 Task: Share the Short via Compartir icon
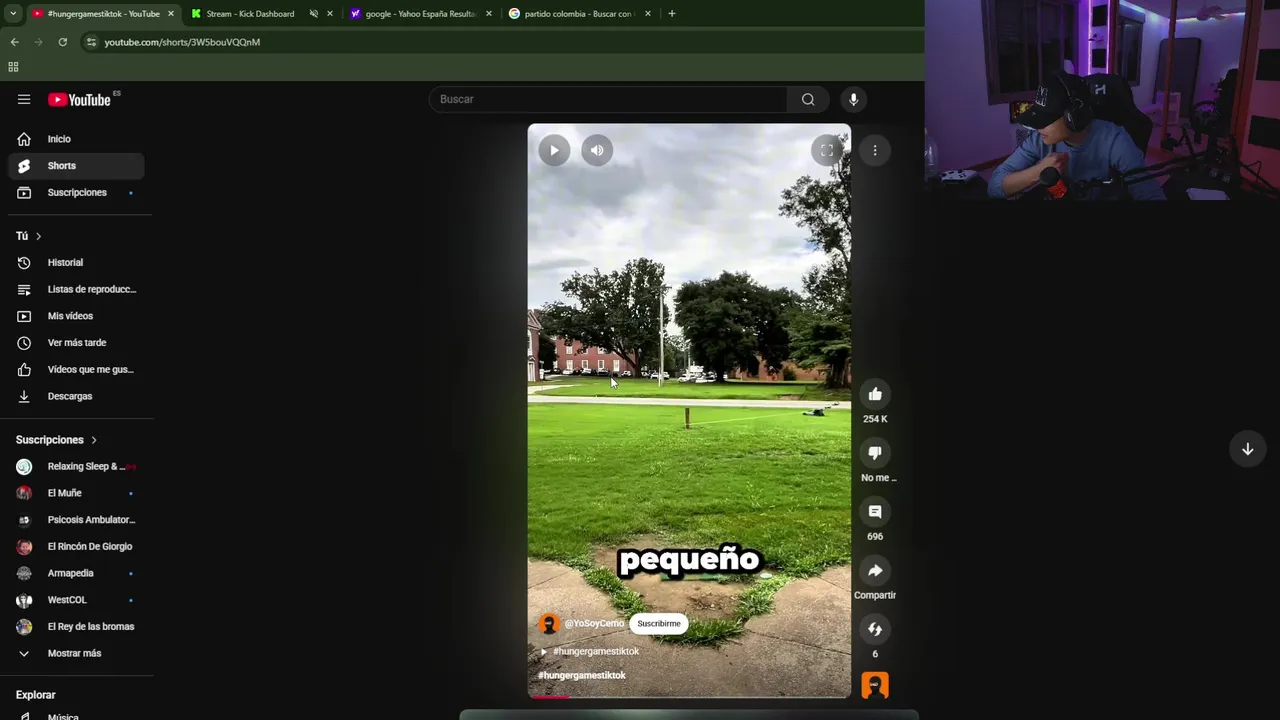tap(875, 570)
